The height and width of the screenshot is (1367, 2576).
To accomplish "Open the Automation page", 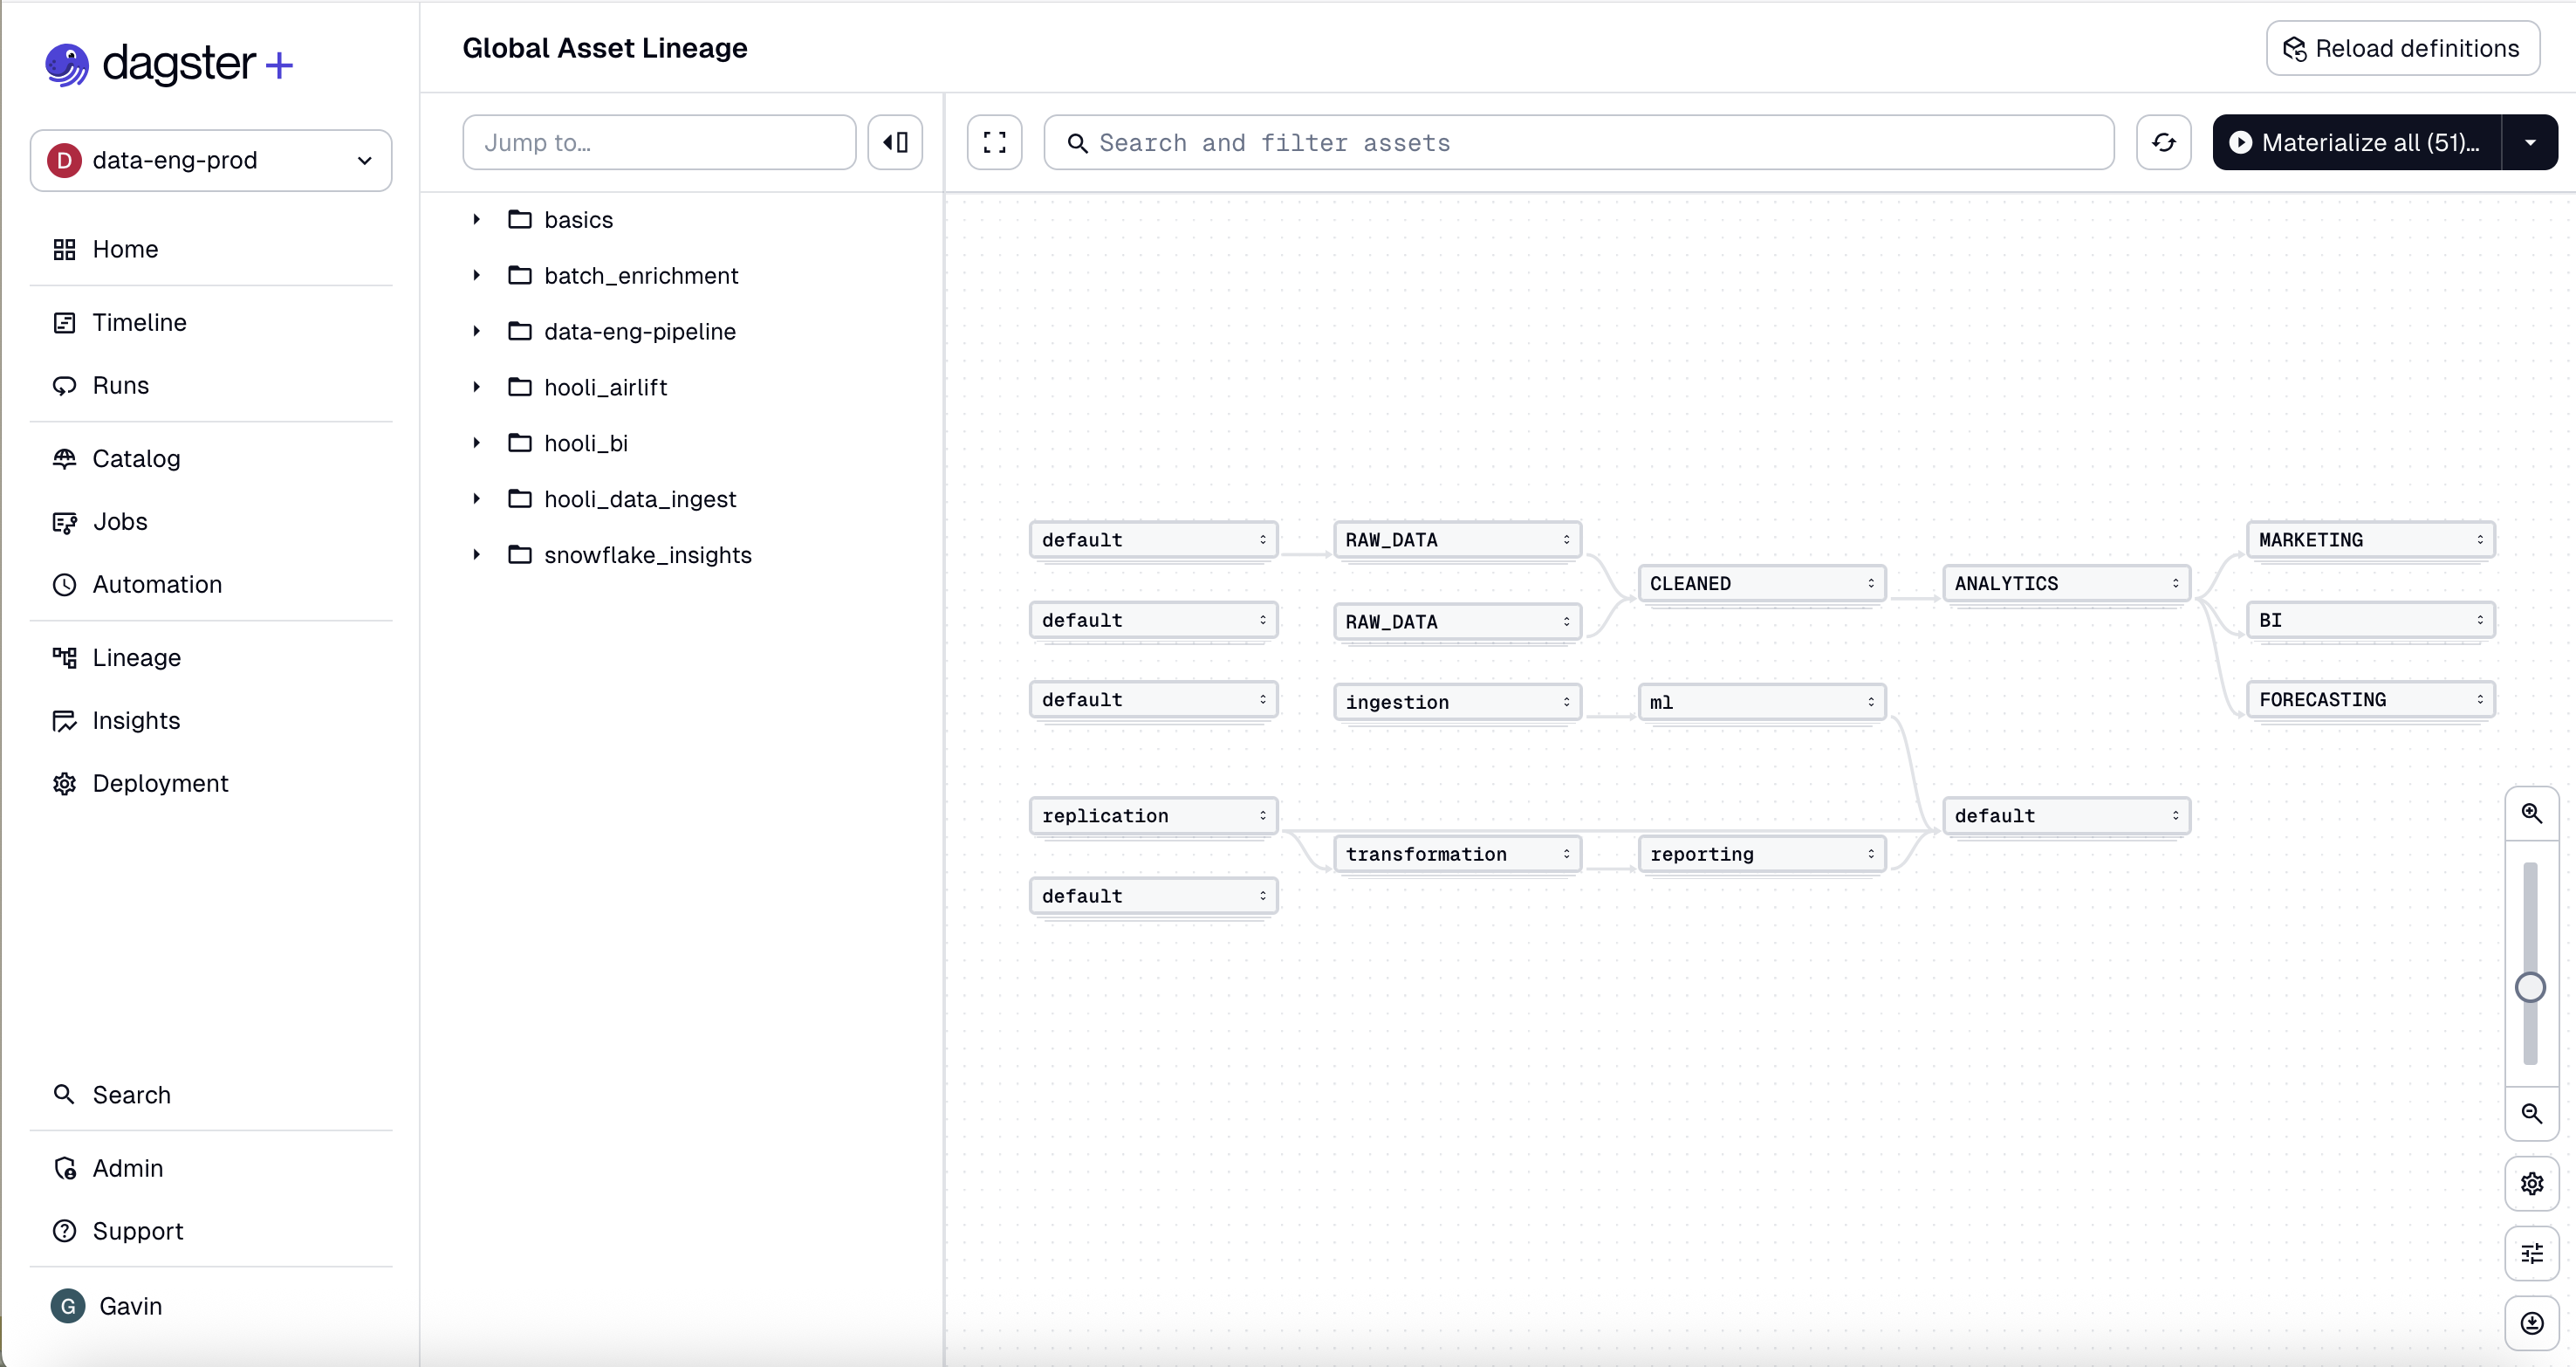I will (157, 584).
